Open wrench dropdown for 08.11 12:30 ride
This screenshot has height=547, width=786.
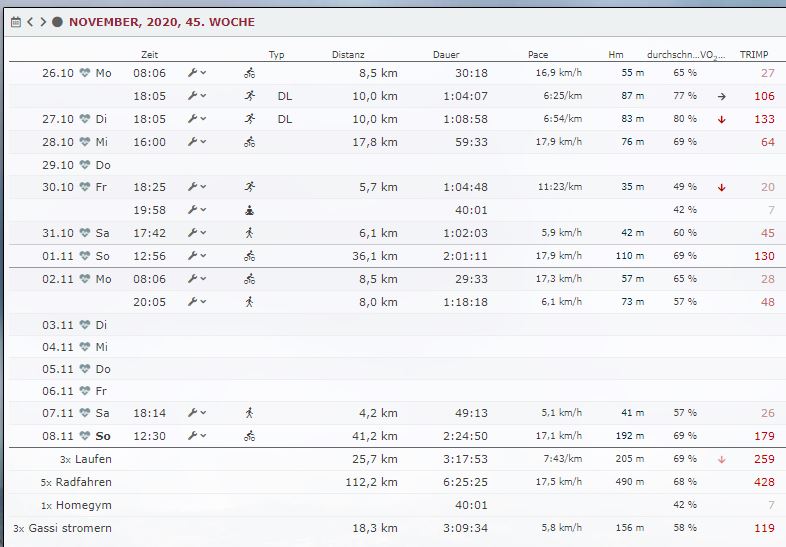click(x=197, y=436)
